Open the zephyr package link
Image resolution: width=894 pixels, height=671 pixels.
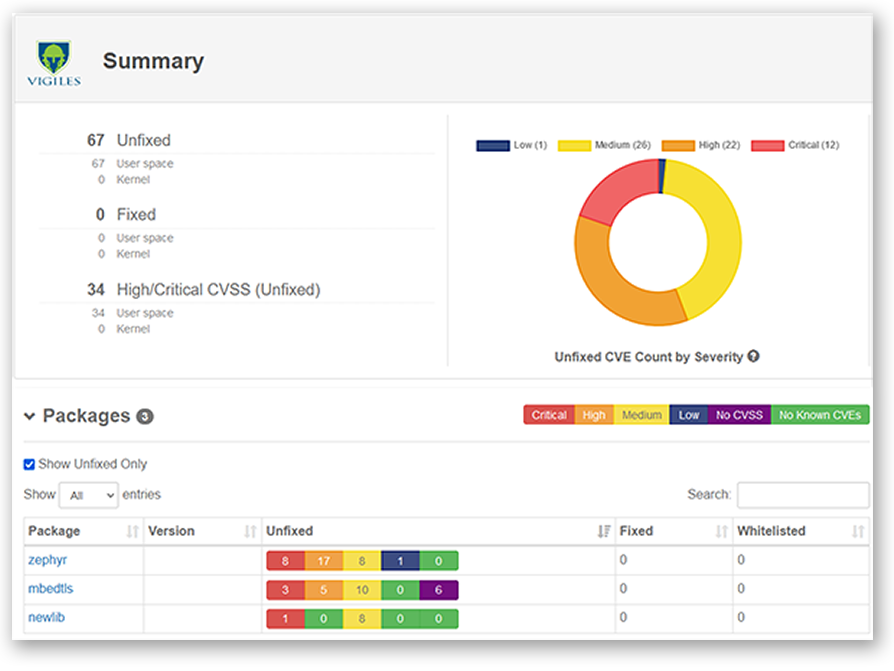[x=48, y=560]
